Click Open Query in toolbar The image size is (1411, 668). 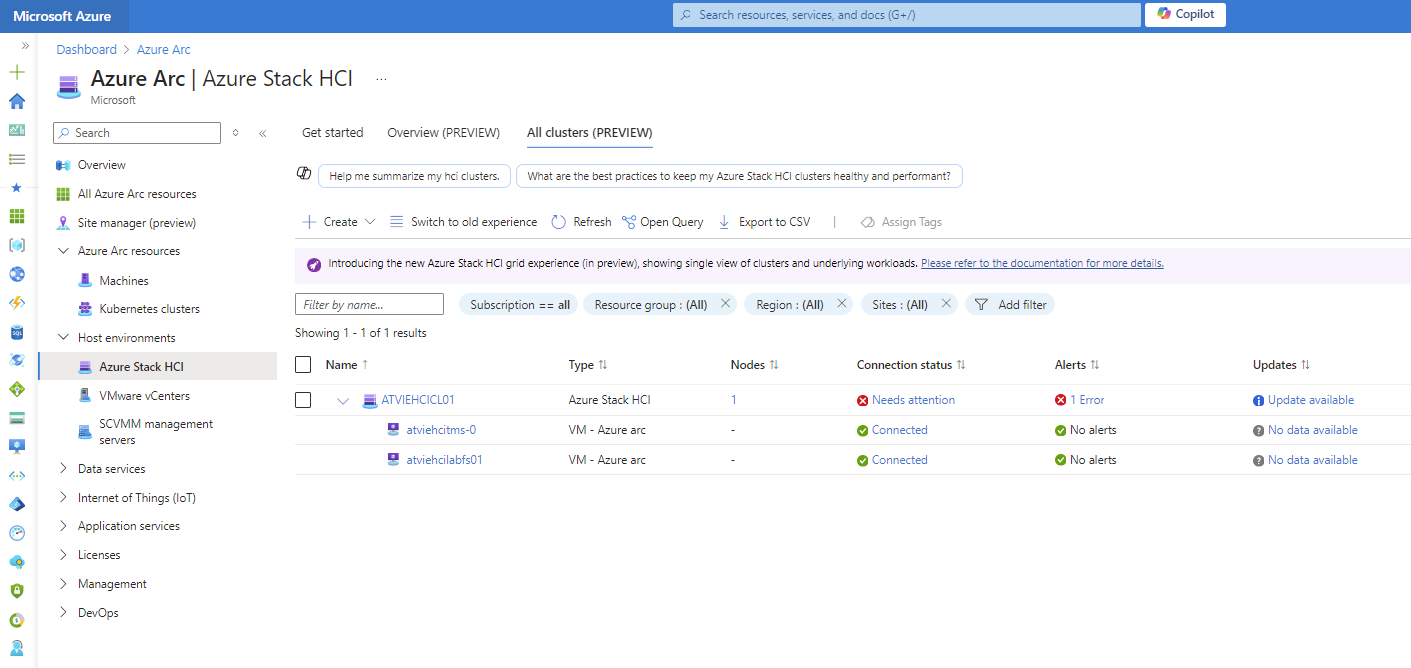click(x=662, y=222)
